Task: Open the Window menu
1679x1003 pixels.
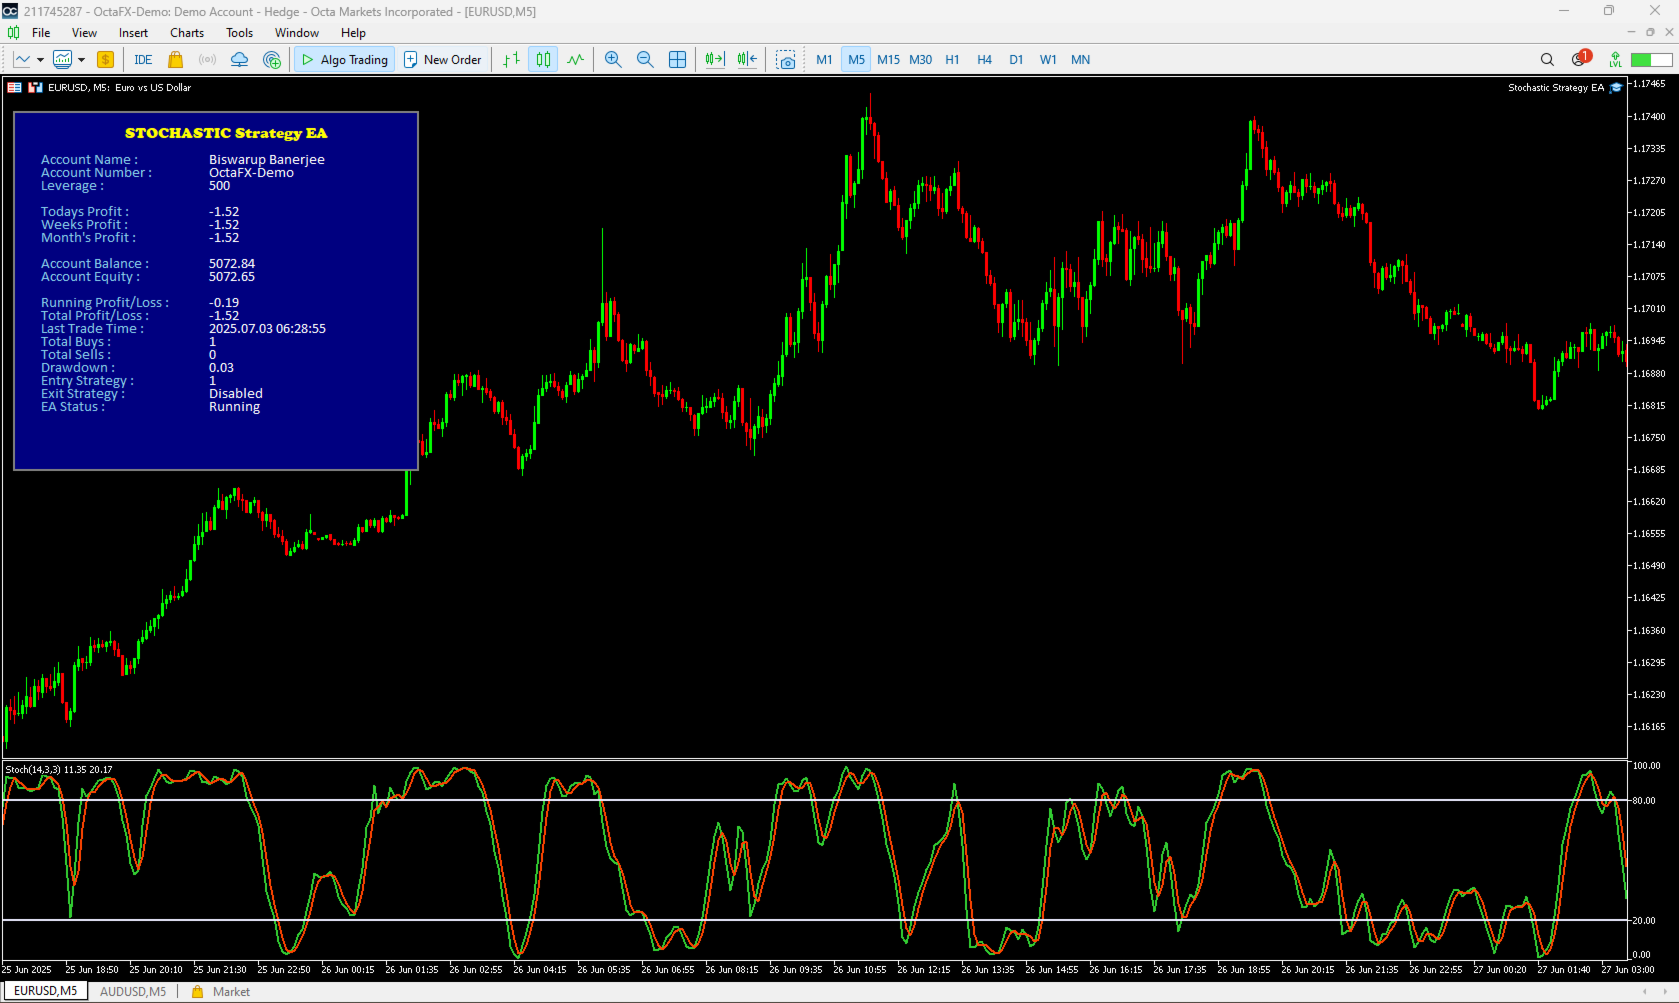Action: pos(297,33)
